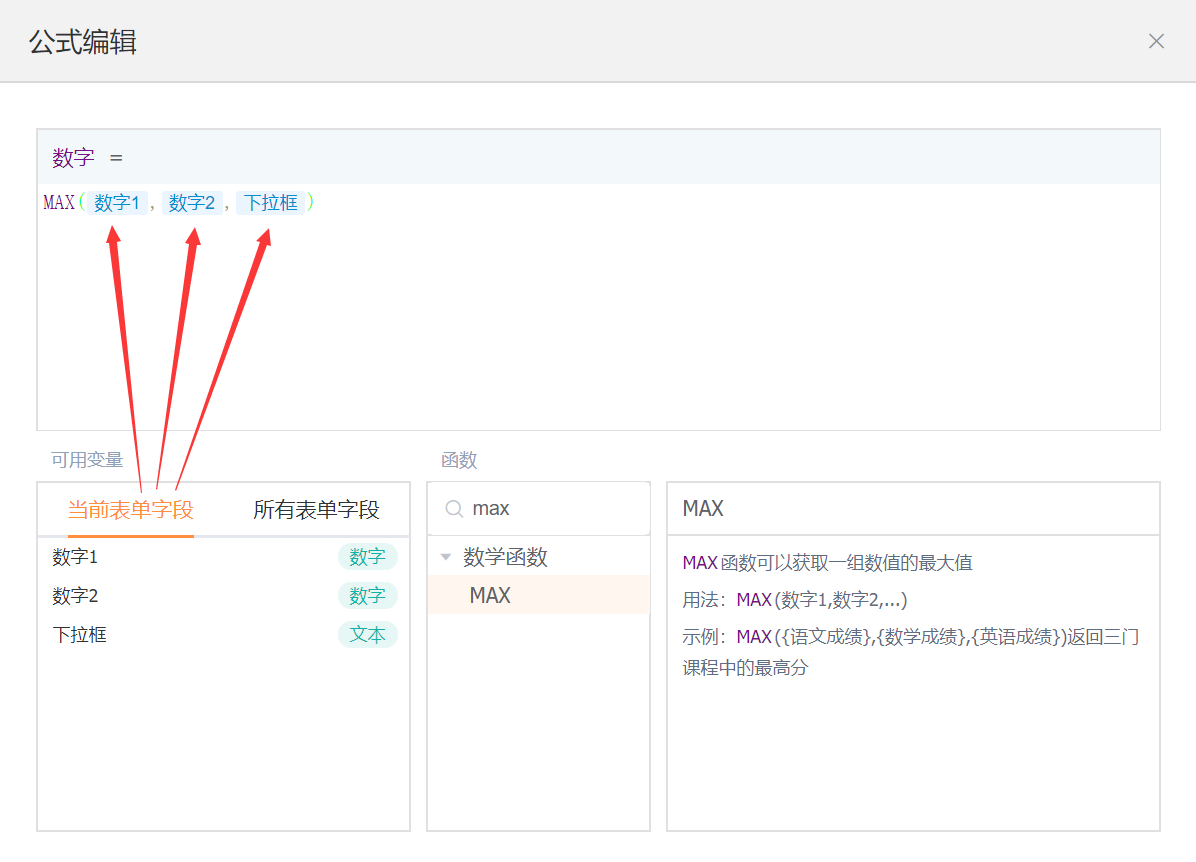Click the MAX函数可以获取一组数值的最大值 description
The height and width of the screenshot is (862, 1196).
[x=828, y=563]
